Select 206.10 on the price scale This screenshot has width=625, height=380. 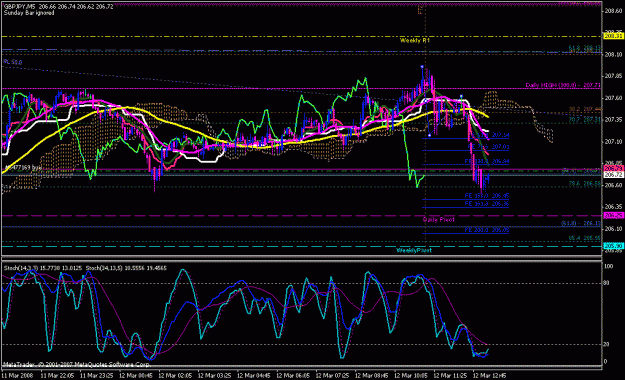pyautogui.click(x=613, y=228)
